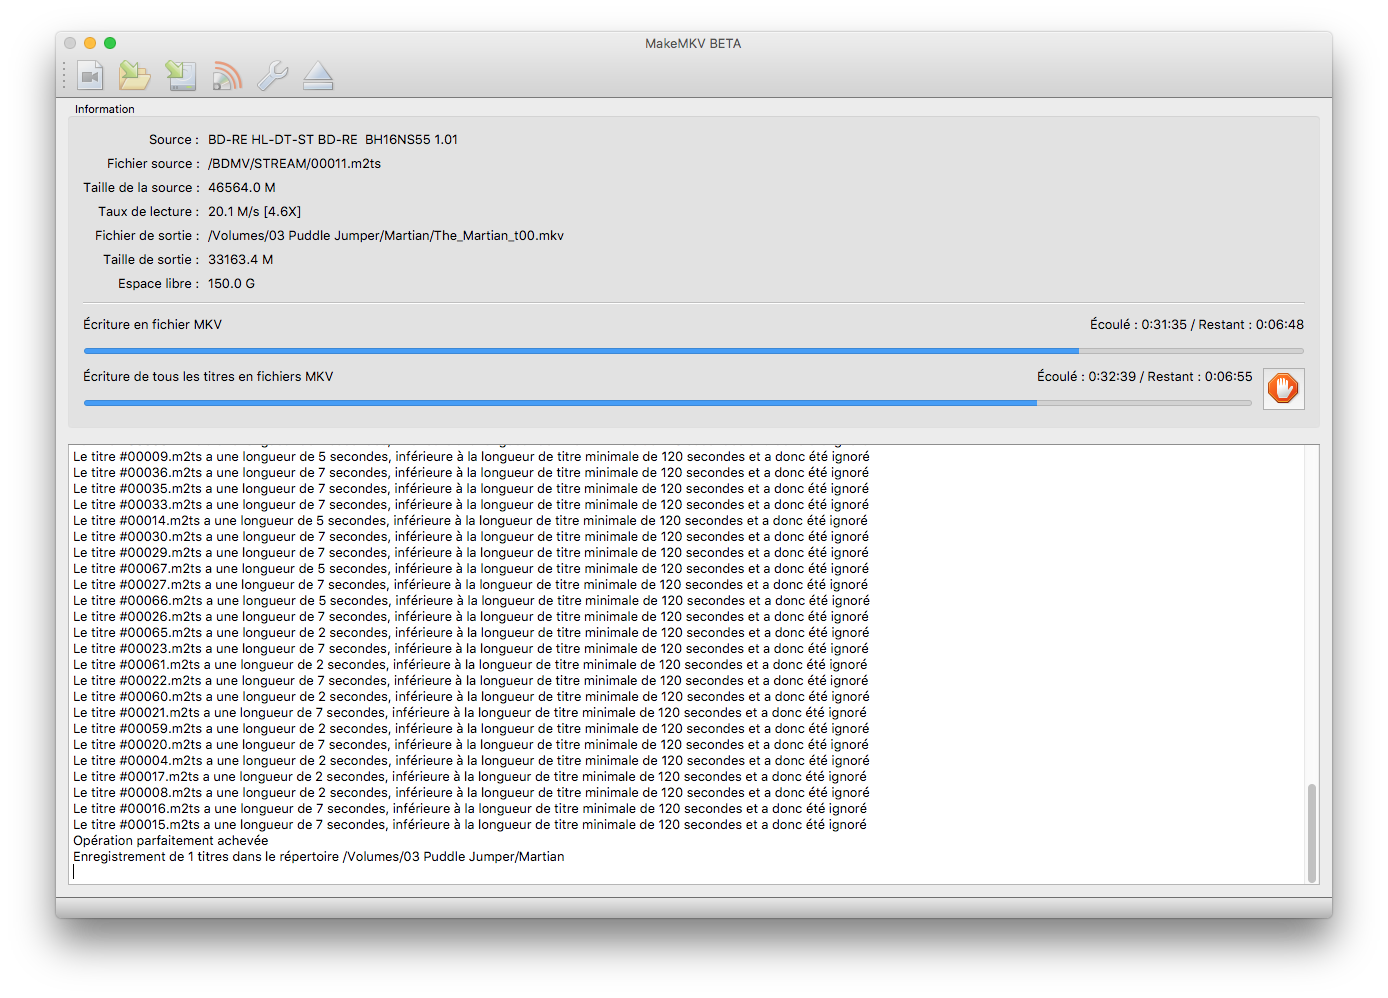This screenshot has height=998, width=1388.
Task: Click the log panel vertical scrollbar
Action: click(1311, 832)
